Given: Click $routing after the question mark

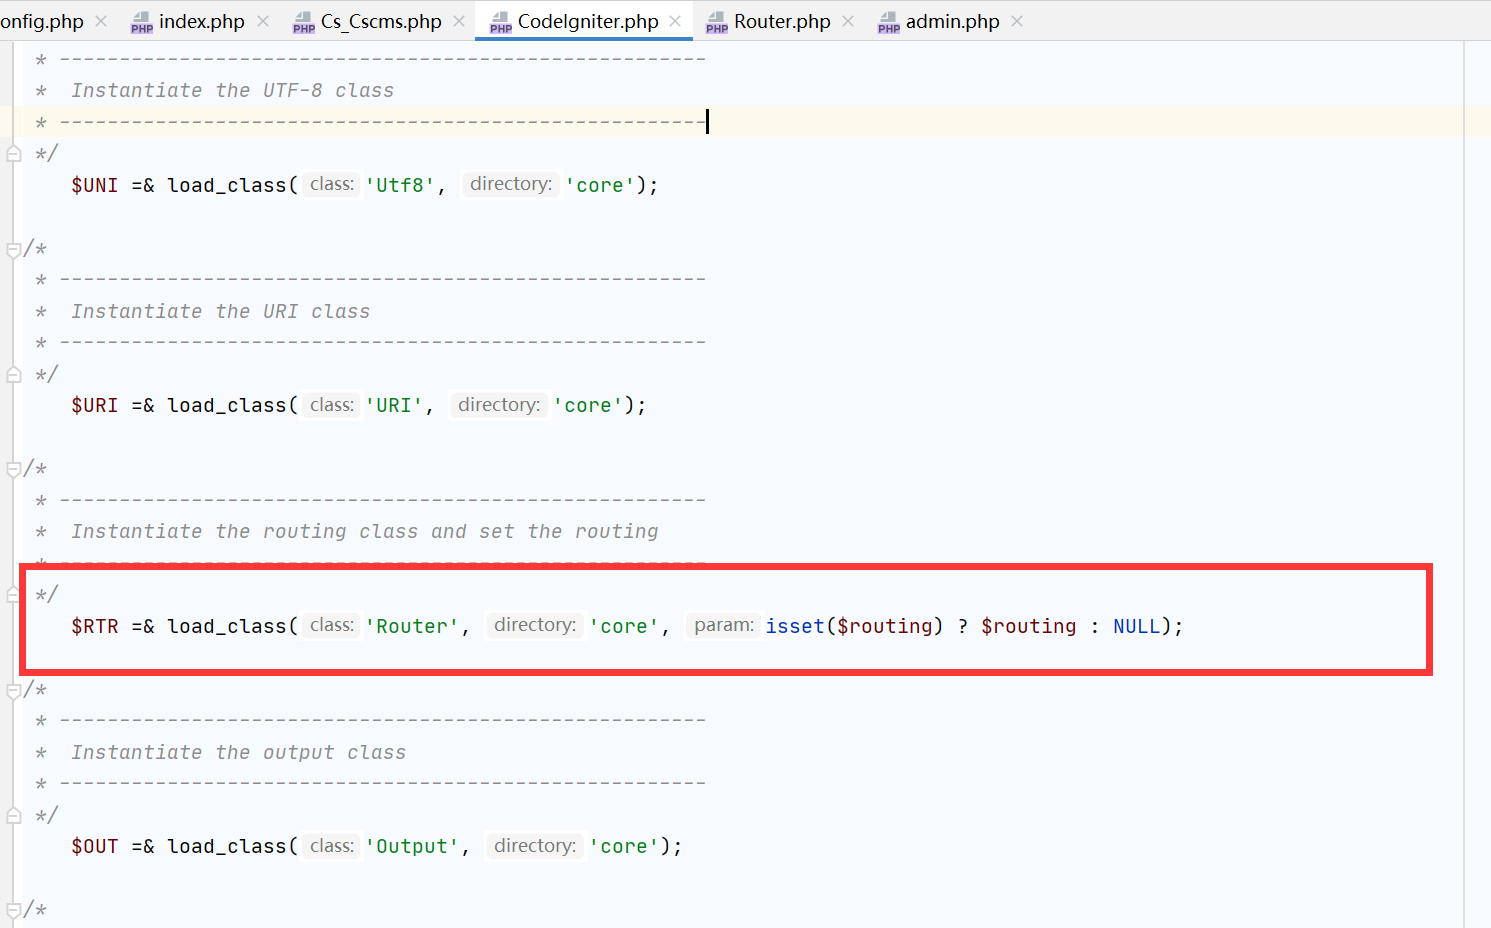Looking at the screenshot, I should coord(1029,626).
